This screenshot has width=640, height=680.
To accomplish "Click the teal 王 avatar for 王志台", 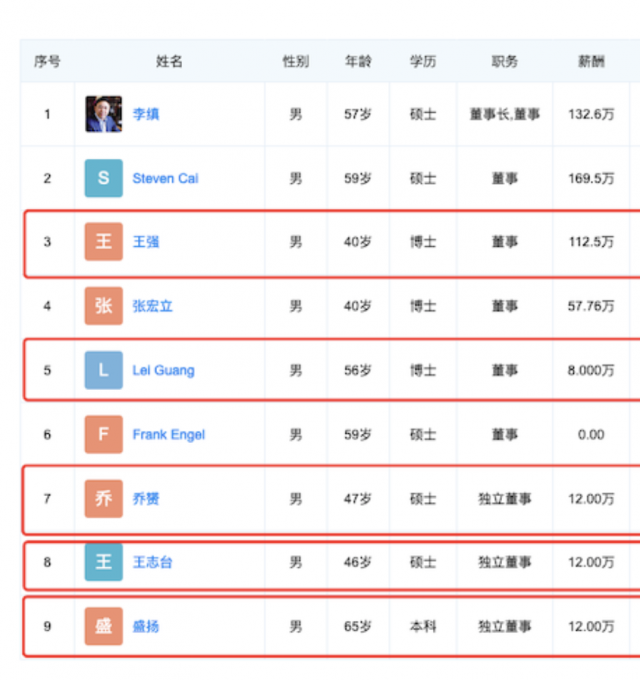I will 104,562.
